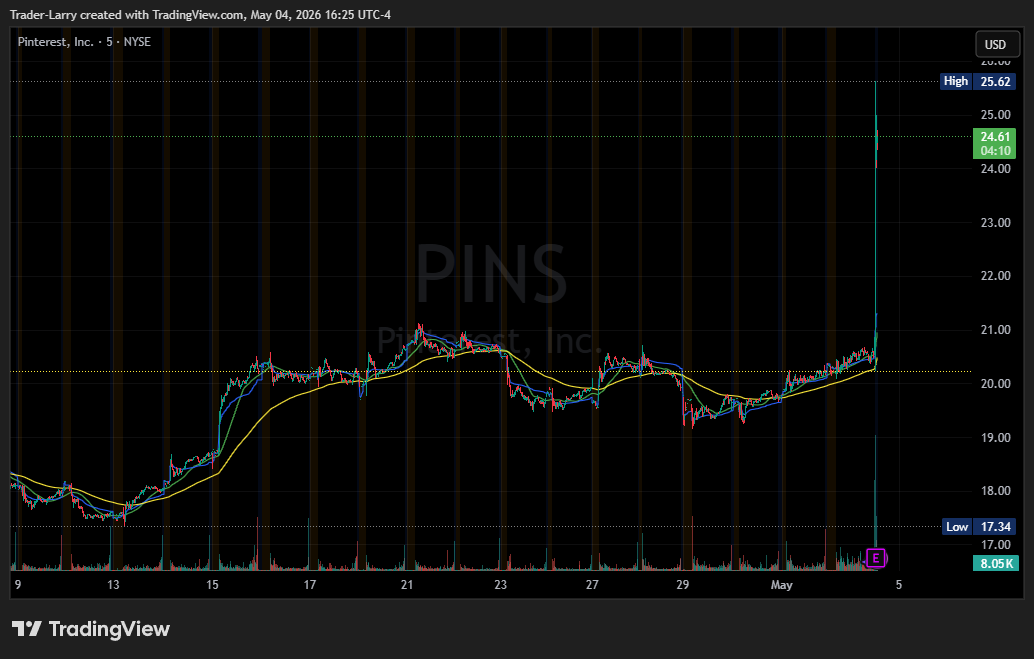Click date 29 on the time axis
Screen dimensions: 1034x659
(x=683, y=584)
